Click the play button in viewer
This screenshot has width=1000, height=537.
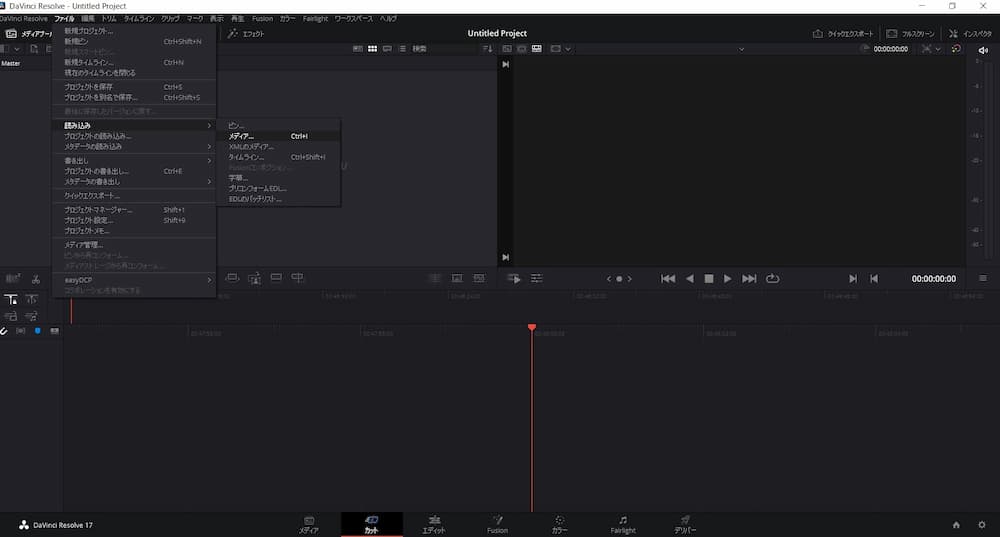coord(727,279)
